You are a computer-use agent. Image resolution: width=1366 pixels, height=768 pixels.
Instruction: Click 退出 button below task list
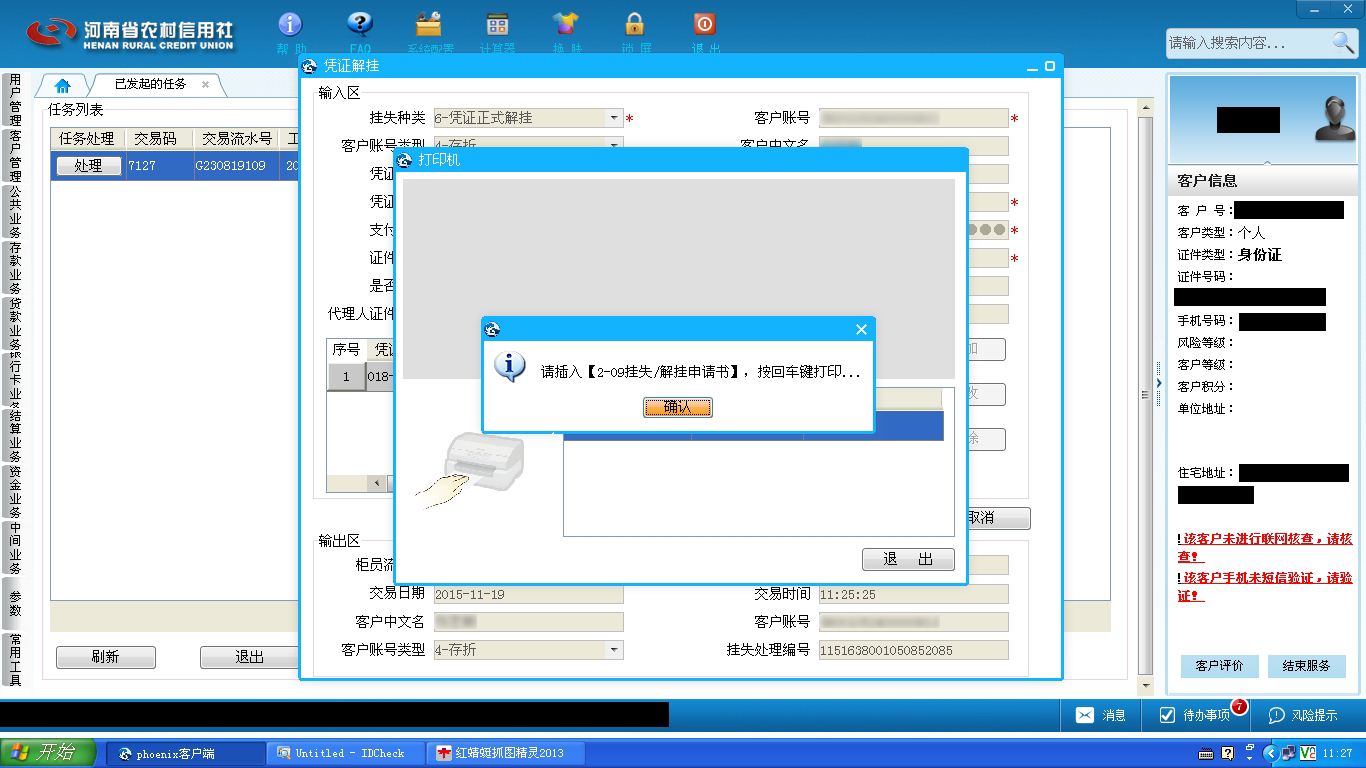pos(249,657)
